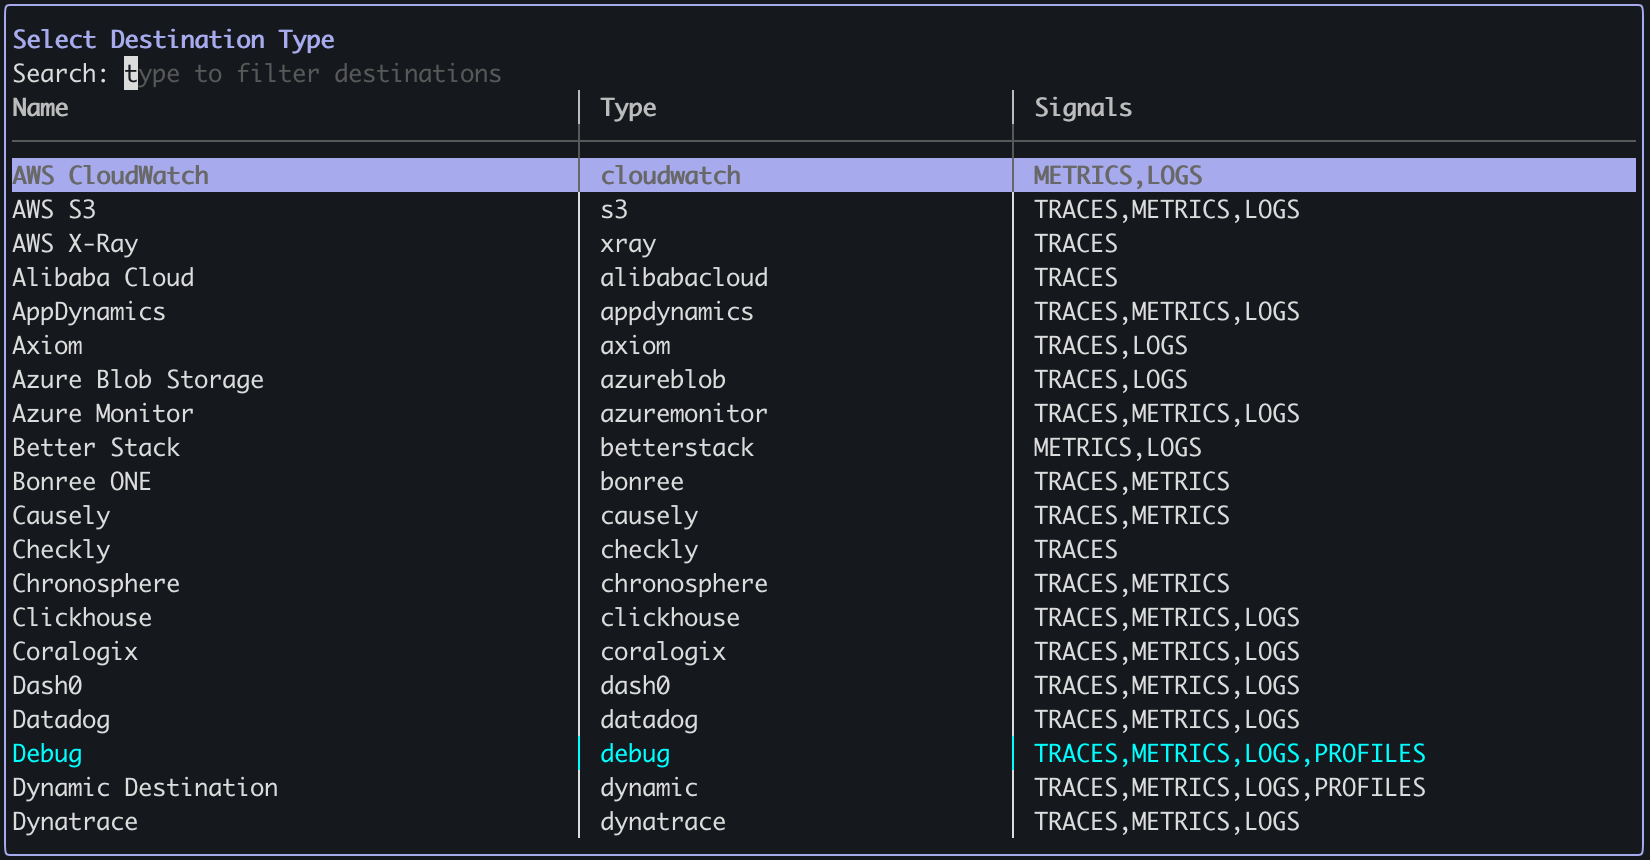Click the alibabacloud type cell

click(x=684, y=278)
